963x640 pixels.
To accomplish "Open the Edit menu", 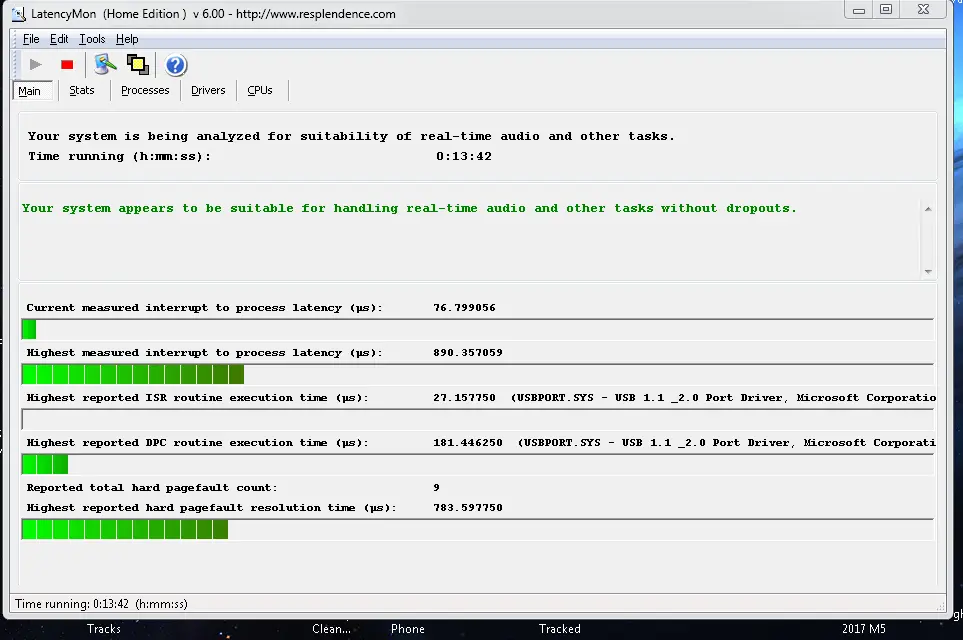I will tap(60, 39).
